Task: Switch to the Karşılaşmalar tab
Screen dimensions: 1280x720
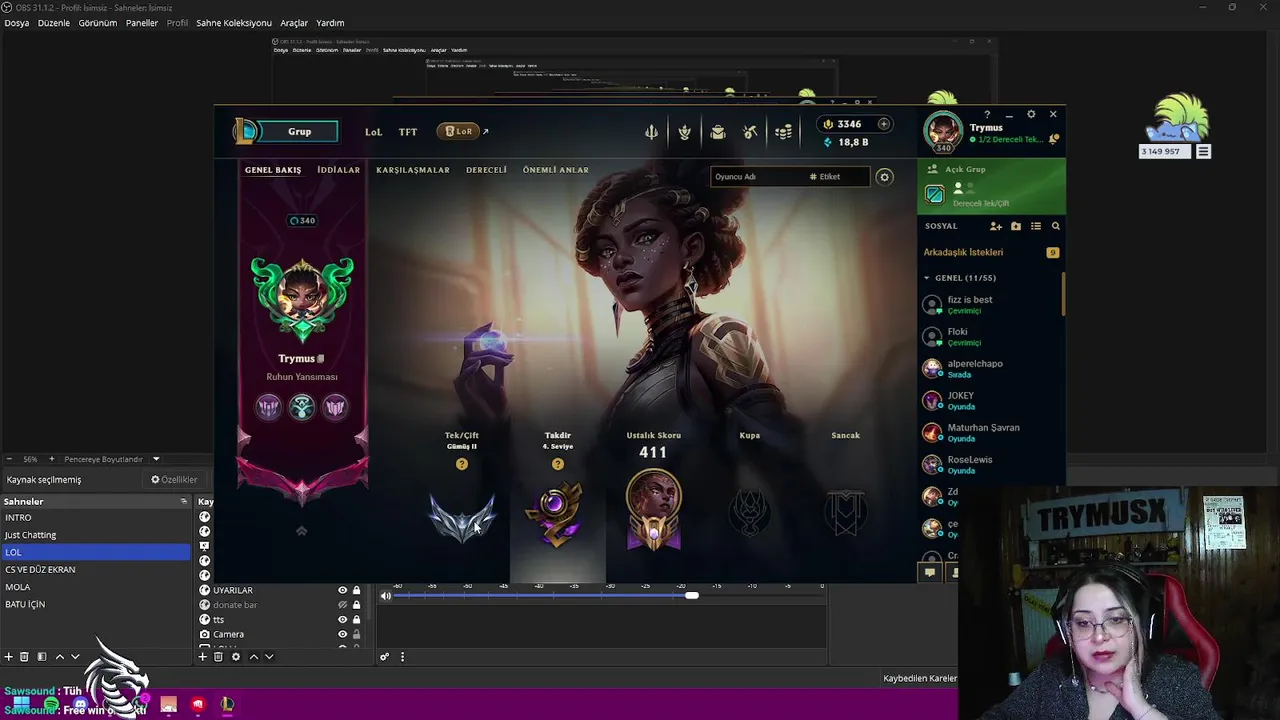Action: click(413, 170)
